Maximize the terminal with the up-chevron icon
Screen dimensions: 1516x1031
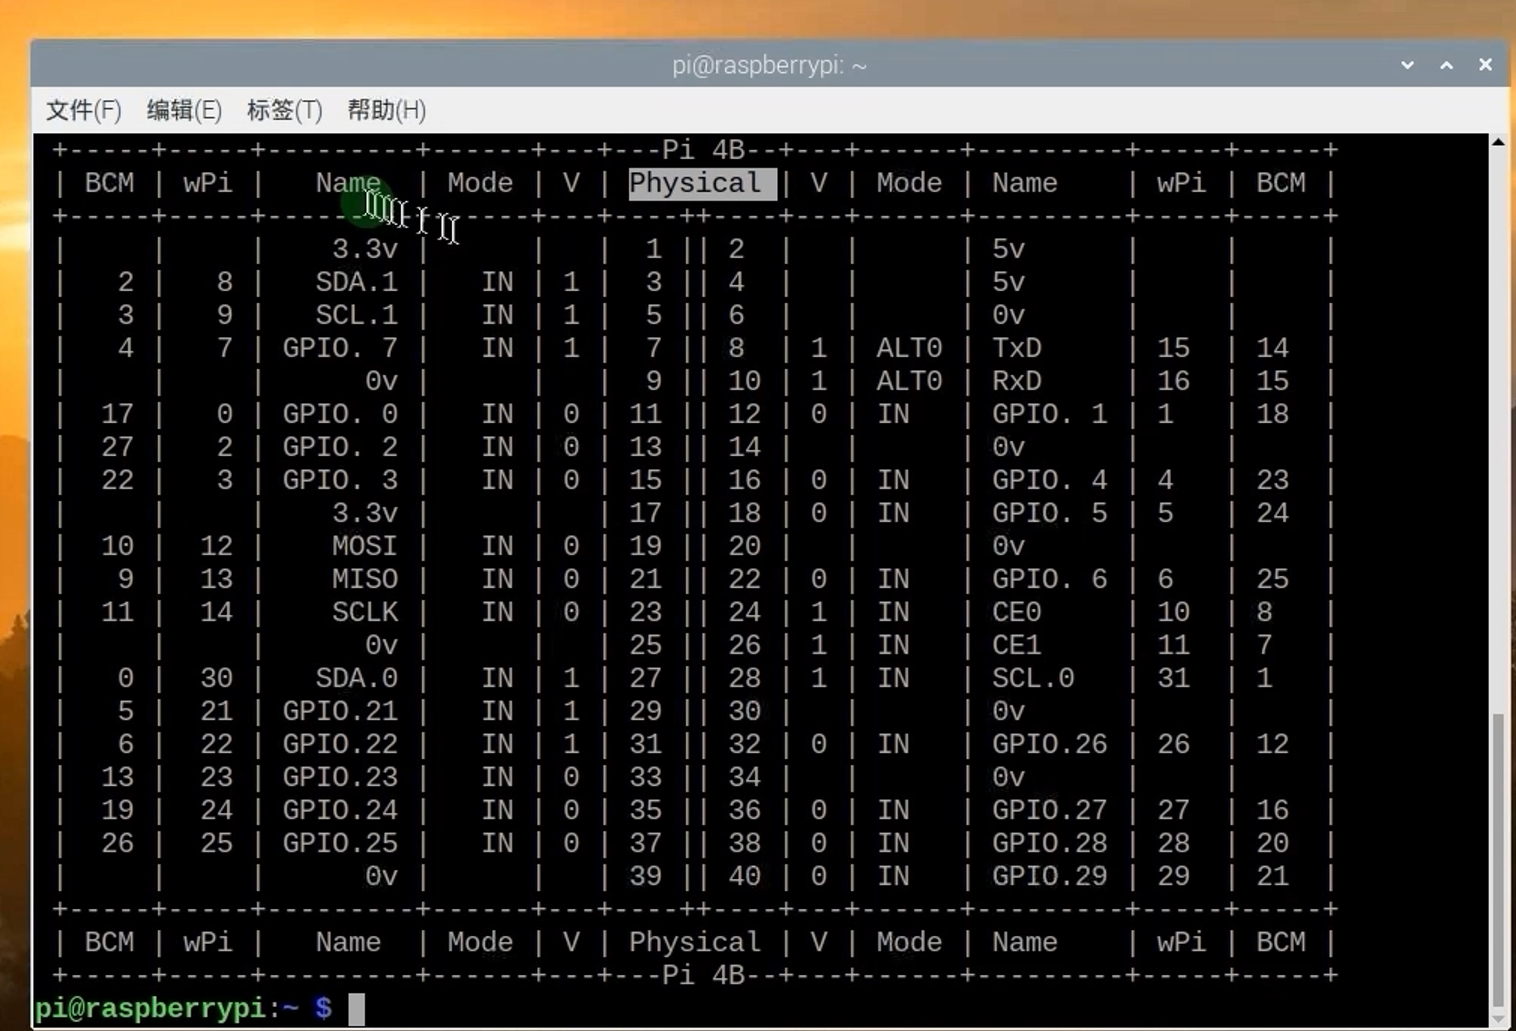pos(1446,65)
